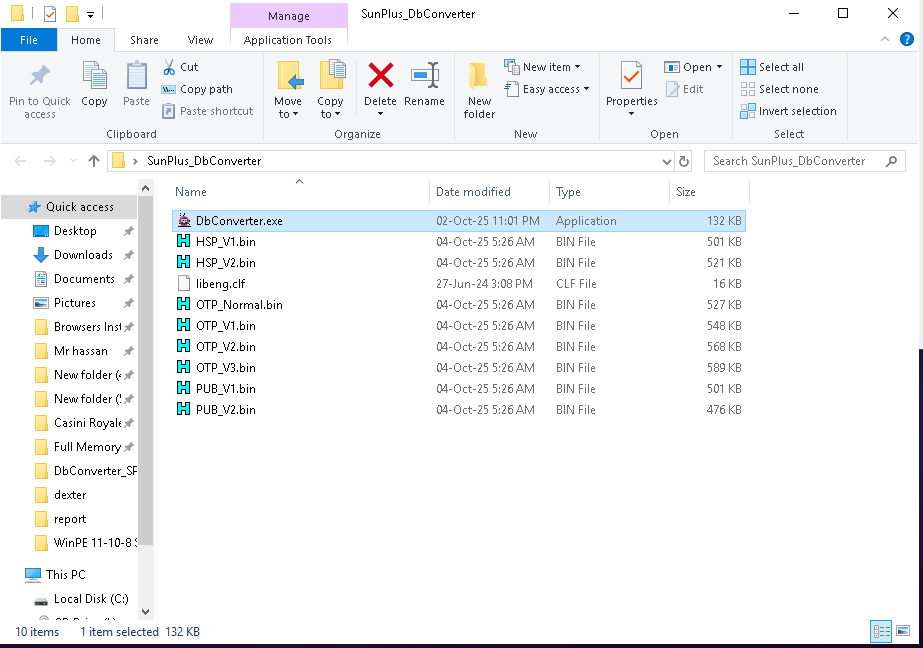Create a New folder from ribbon
The height and width of the screenshot is (648, 923).
click(479, 90)
